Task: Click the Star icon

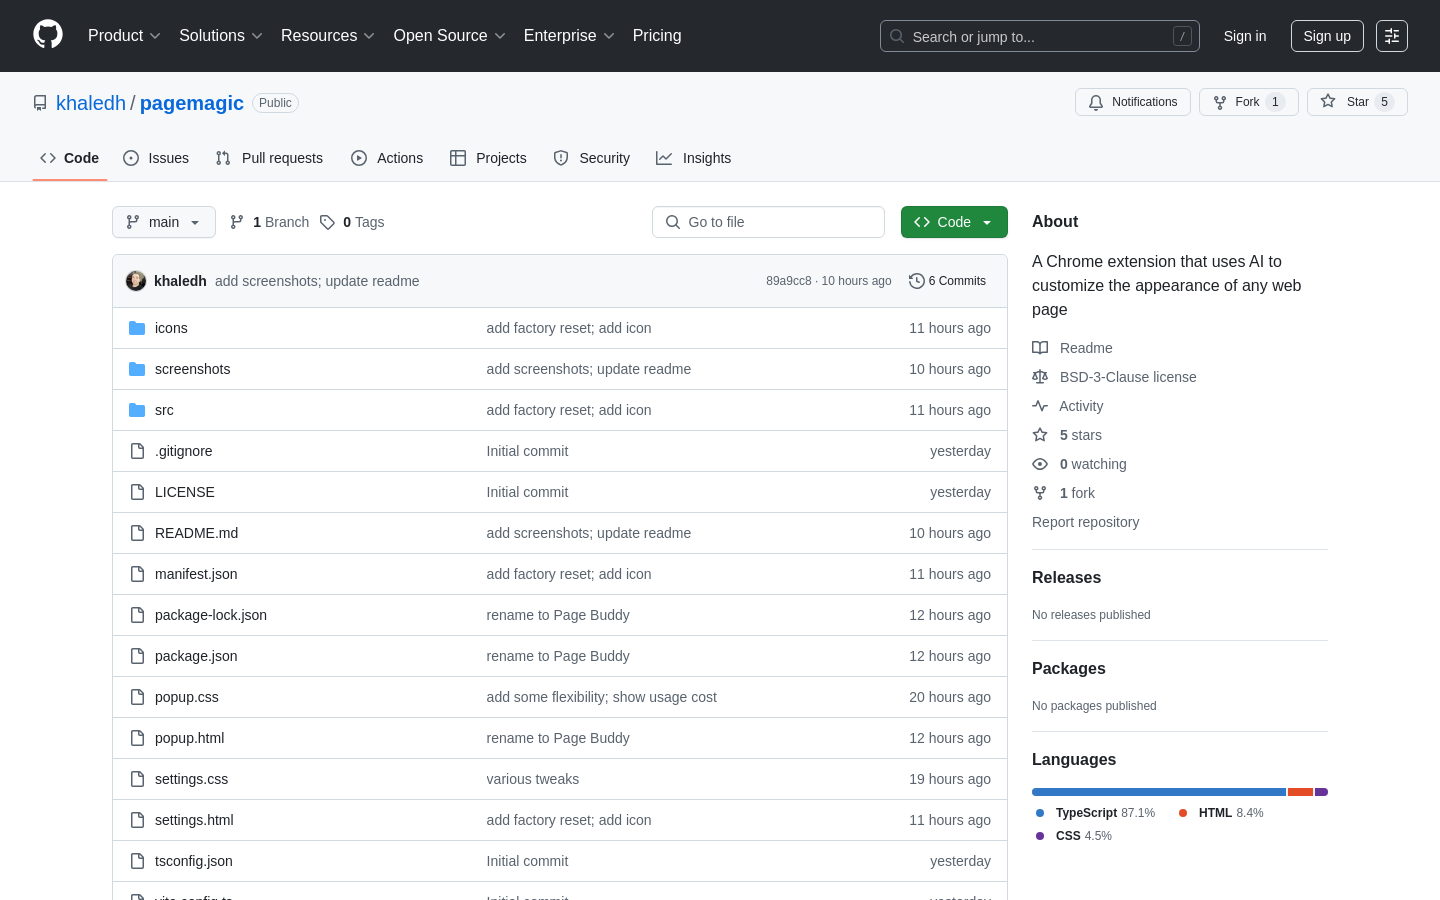Action: tap(1328, 101)
